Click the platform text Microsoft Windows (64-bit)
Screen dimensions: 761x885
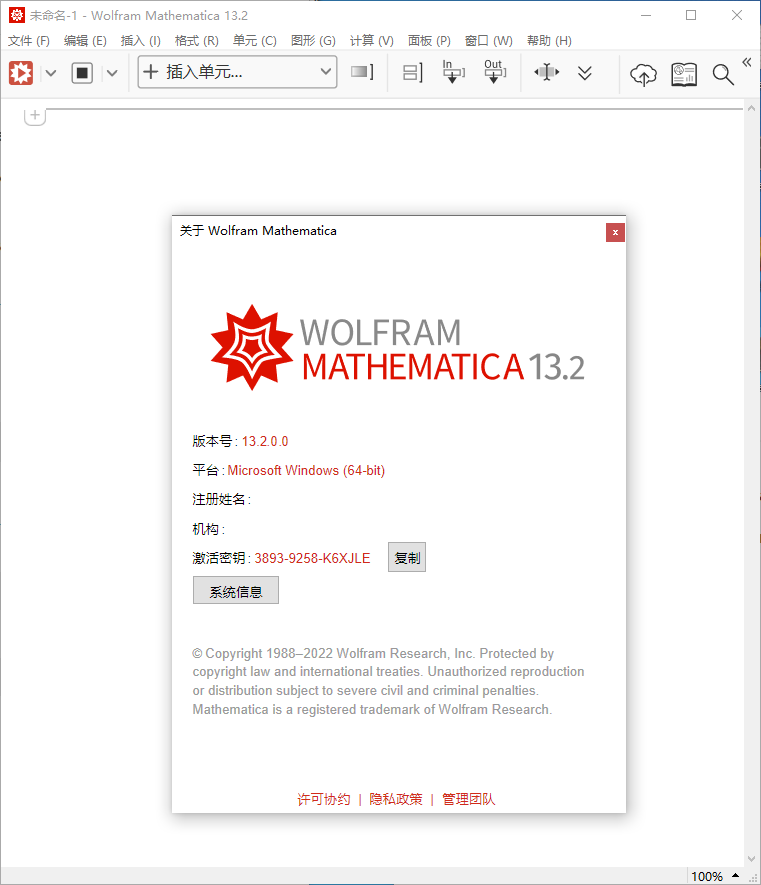click(x=306, y=471)
